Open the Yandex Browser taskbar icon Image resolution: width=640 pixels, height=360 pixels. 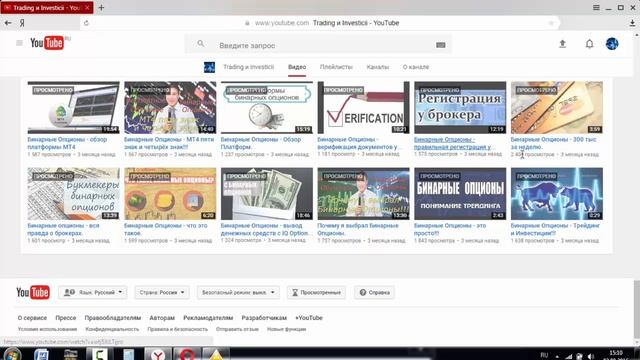pos(158,354)
